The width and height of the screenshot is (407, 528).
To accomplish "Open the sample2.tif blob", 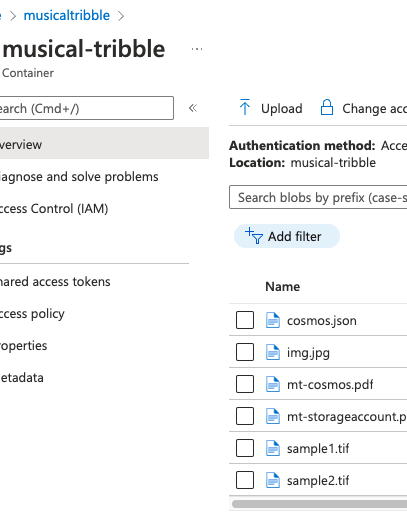I will (x=318, y=481).
